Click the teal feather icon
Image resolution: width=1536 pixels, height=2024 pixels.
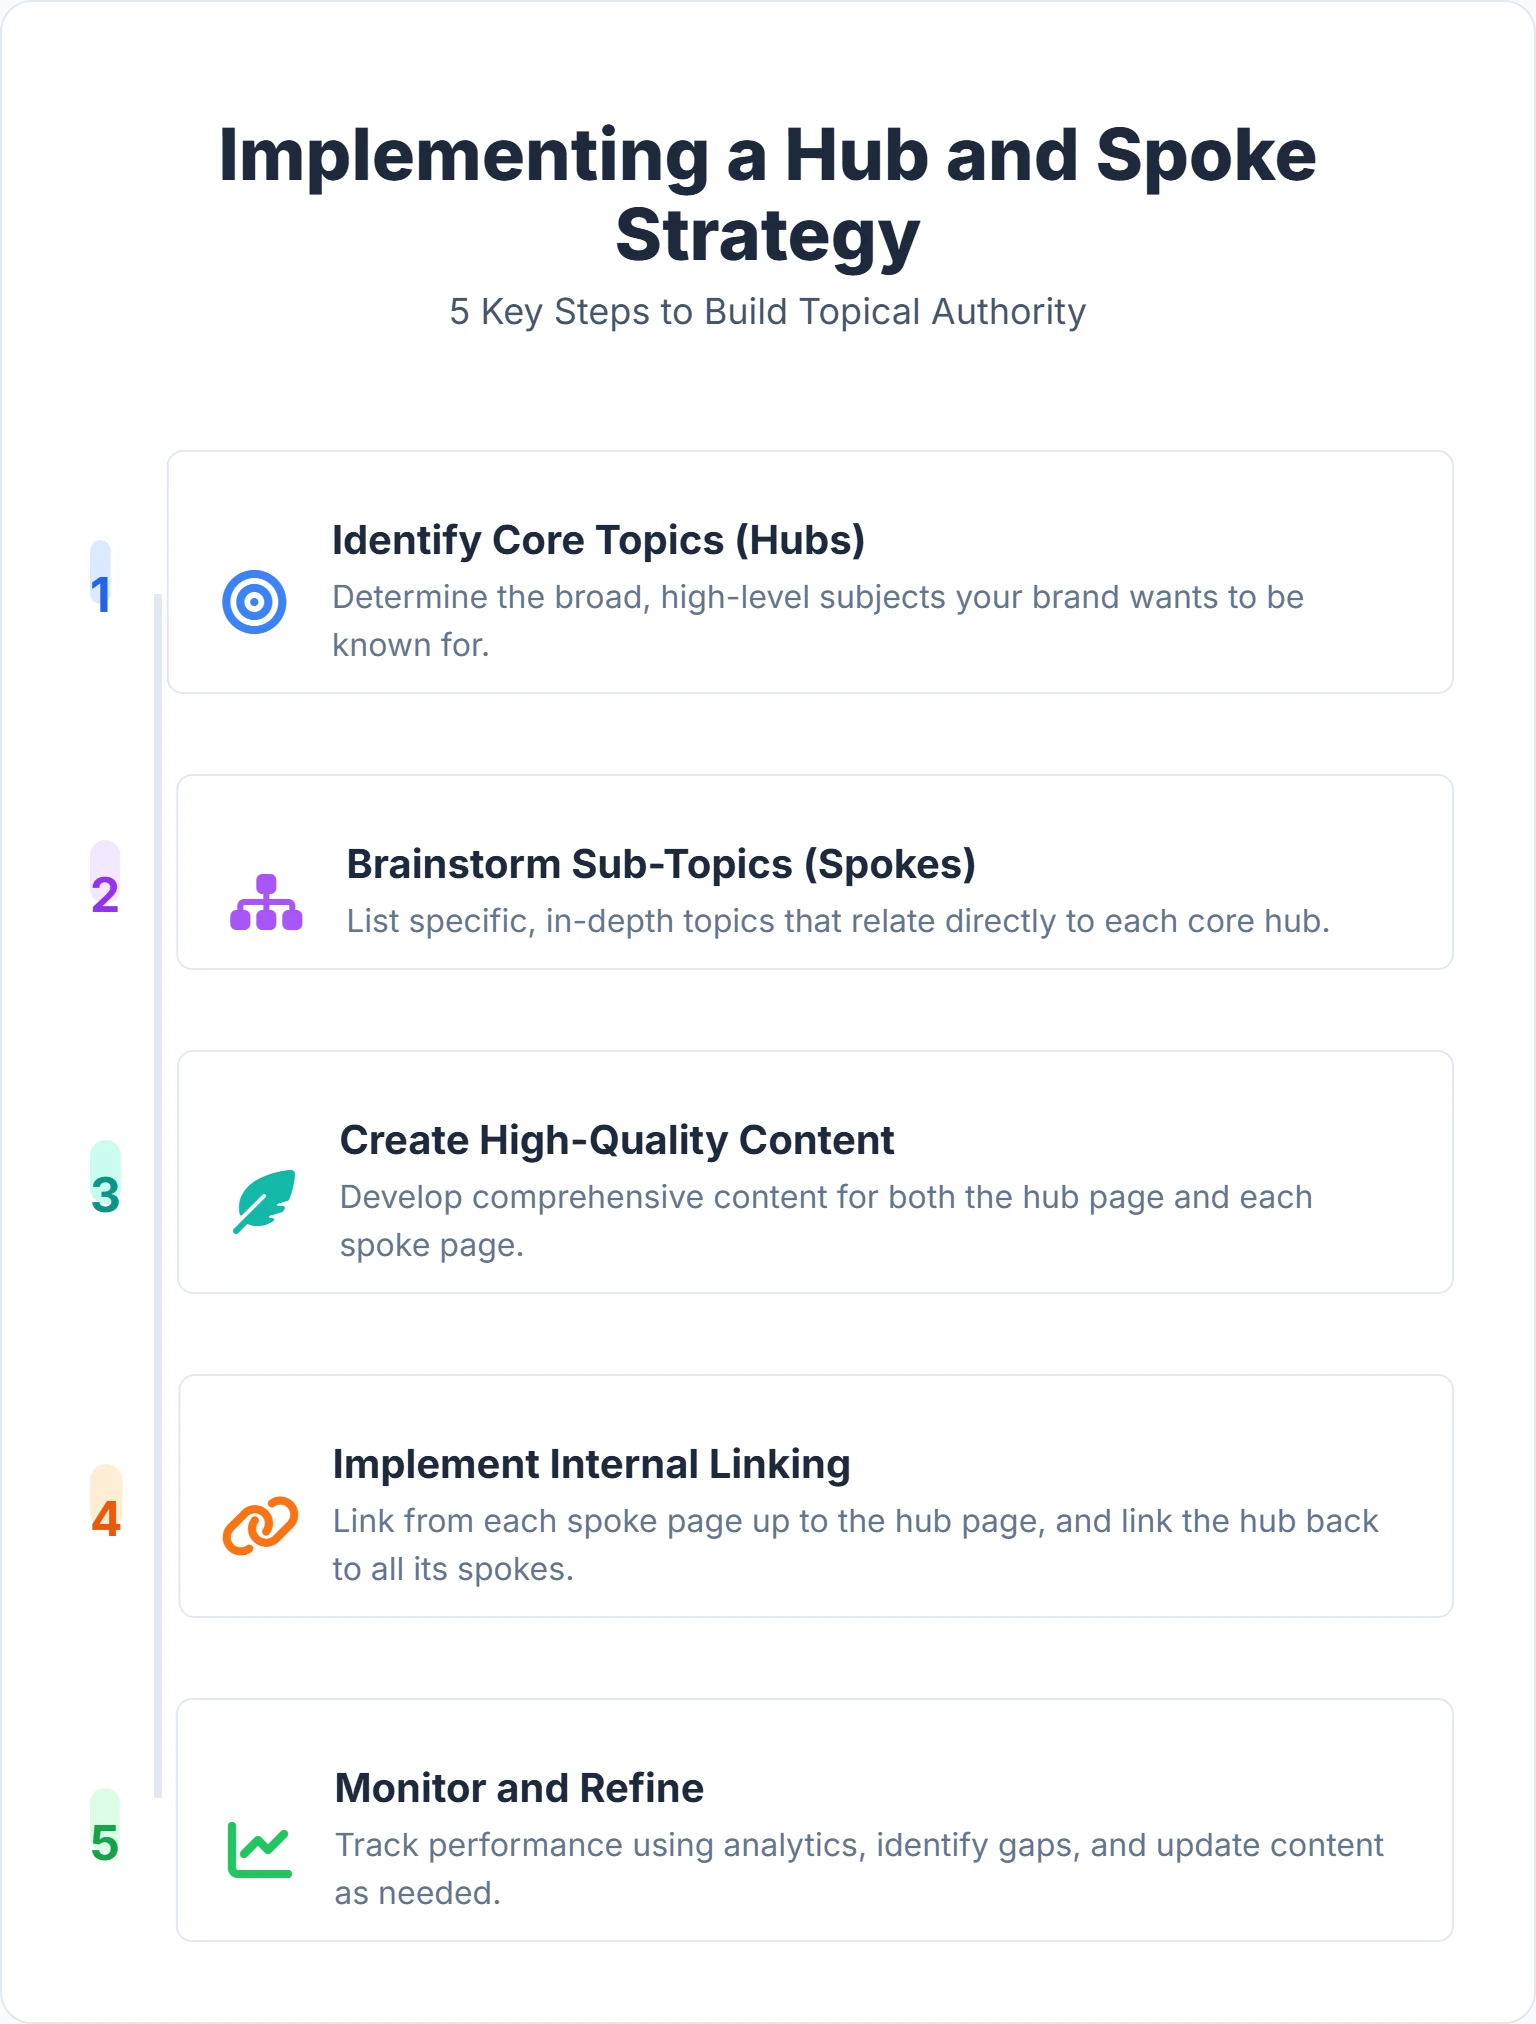(264, 1201)
